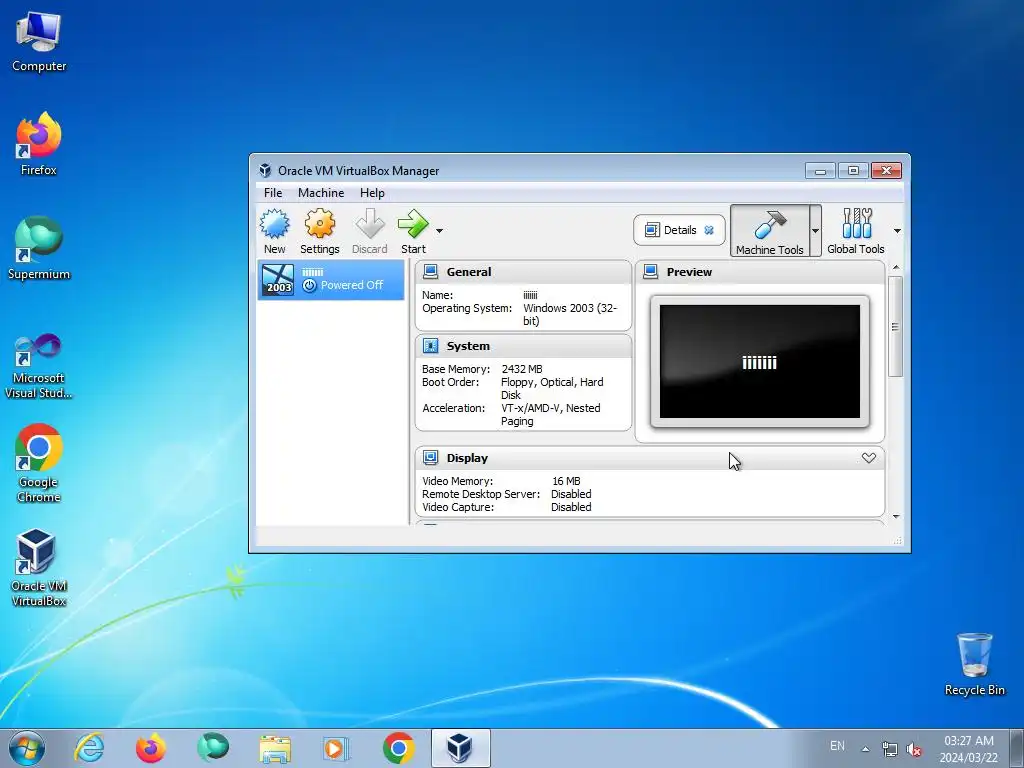Open the Computer desktop icon
The image size is (1024, 768).
coord(39,42)
